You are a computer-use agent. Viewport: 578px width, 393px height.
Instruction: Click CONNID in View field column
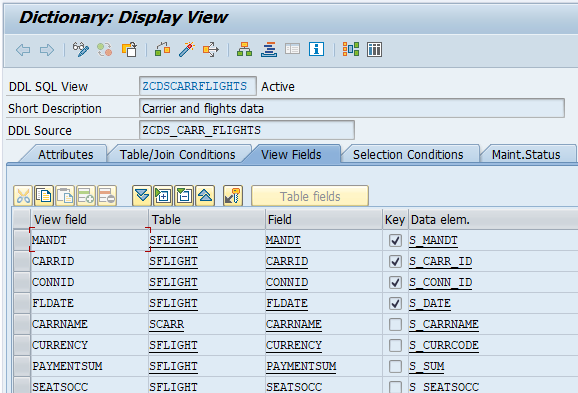click(53, 282)
